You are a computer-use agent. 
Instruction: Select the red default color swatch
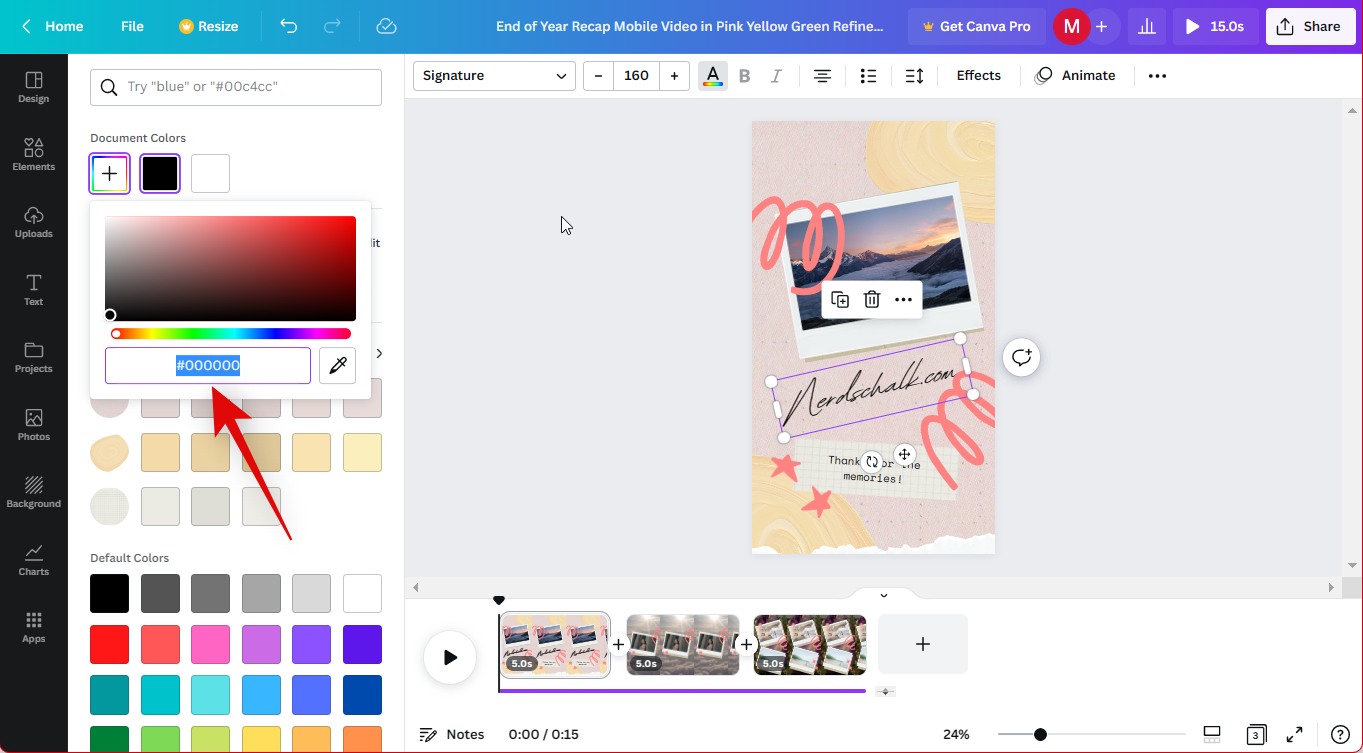[109, 644]
